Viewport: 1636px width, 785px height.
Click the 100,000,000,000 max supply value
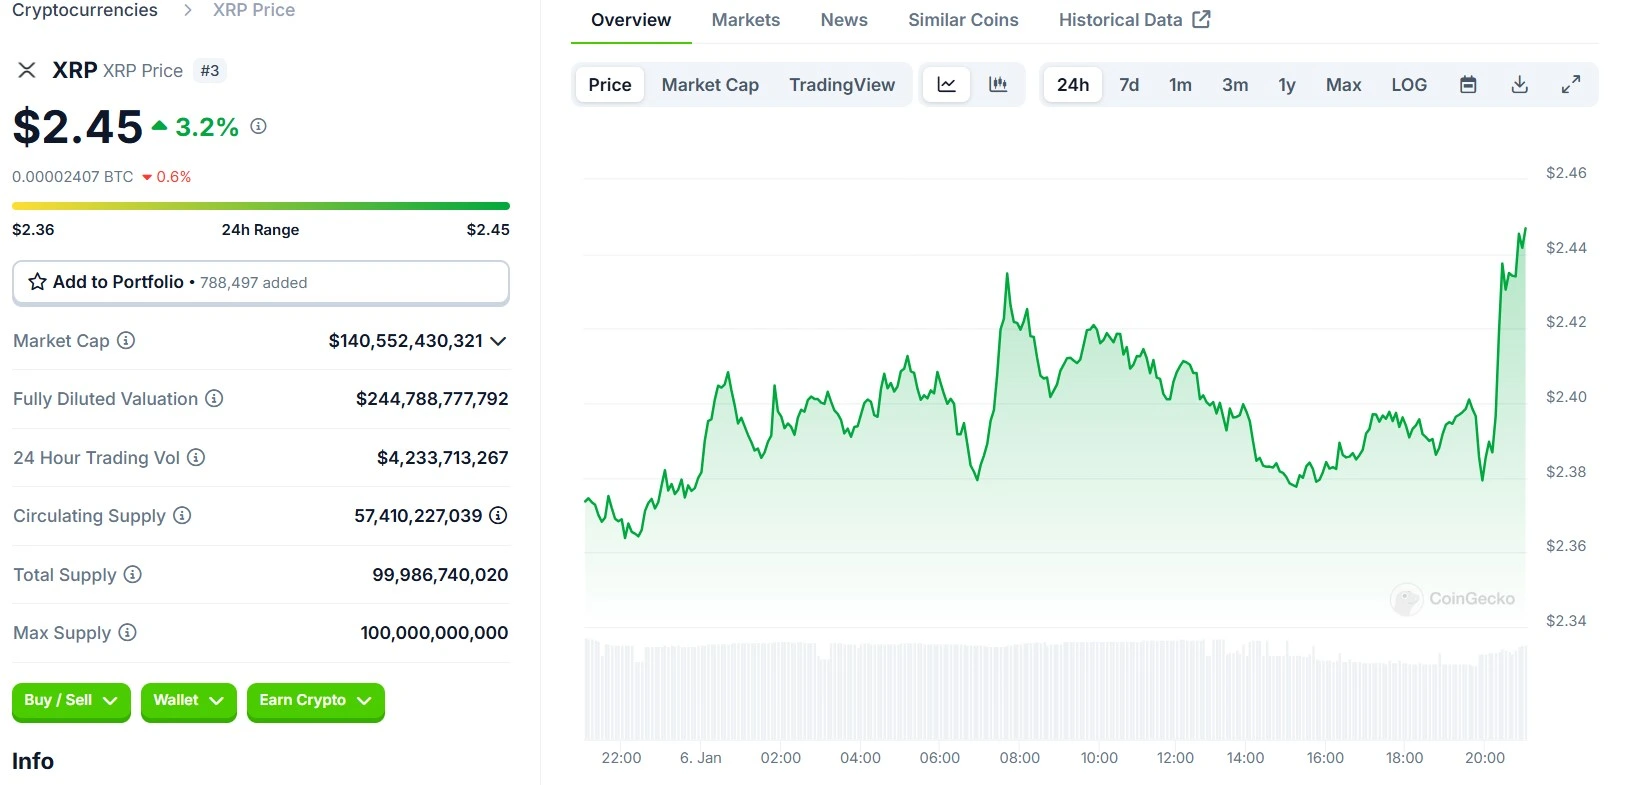(434, 633)
